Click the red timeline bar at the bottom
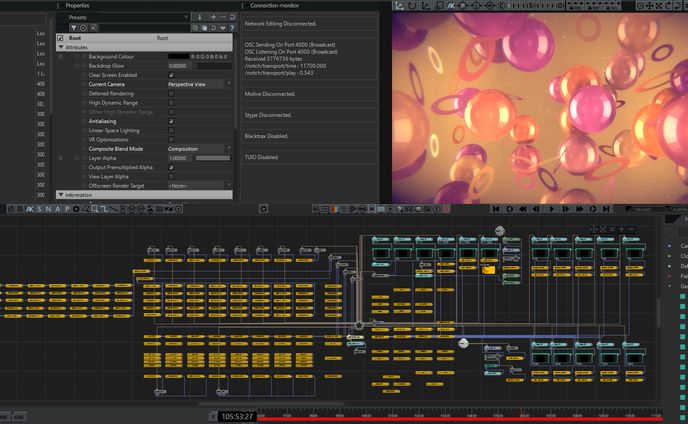 pos(459,419)
